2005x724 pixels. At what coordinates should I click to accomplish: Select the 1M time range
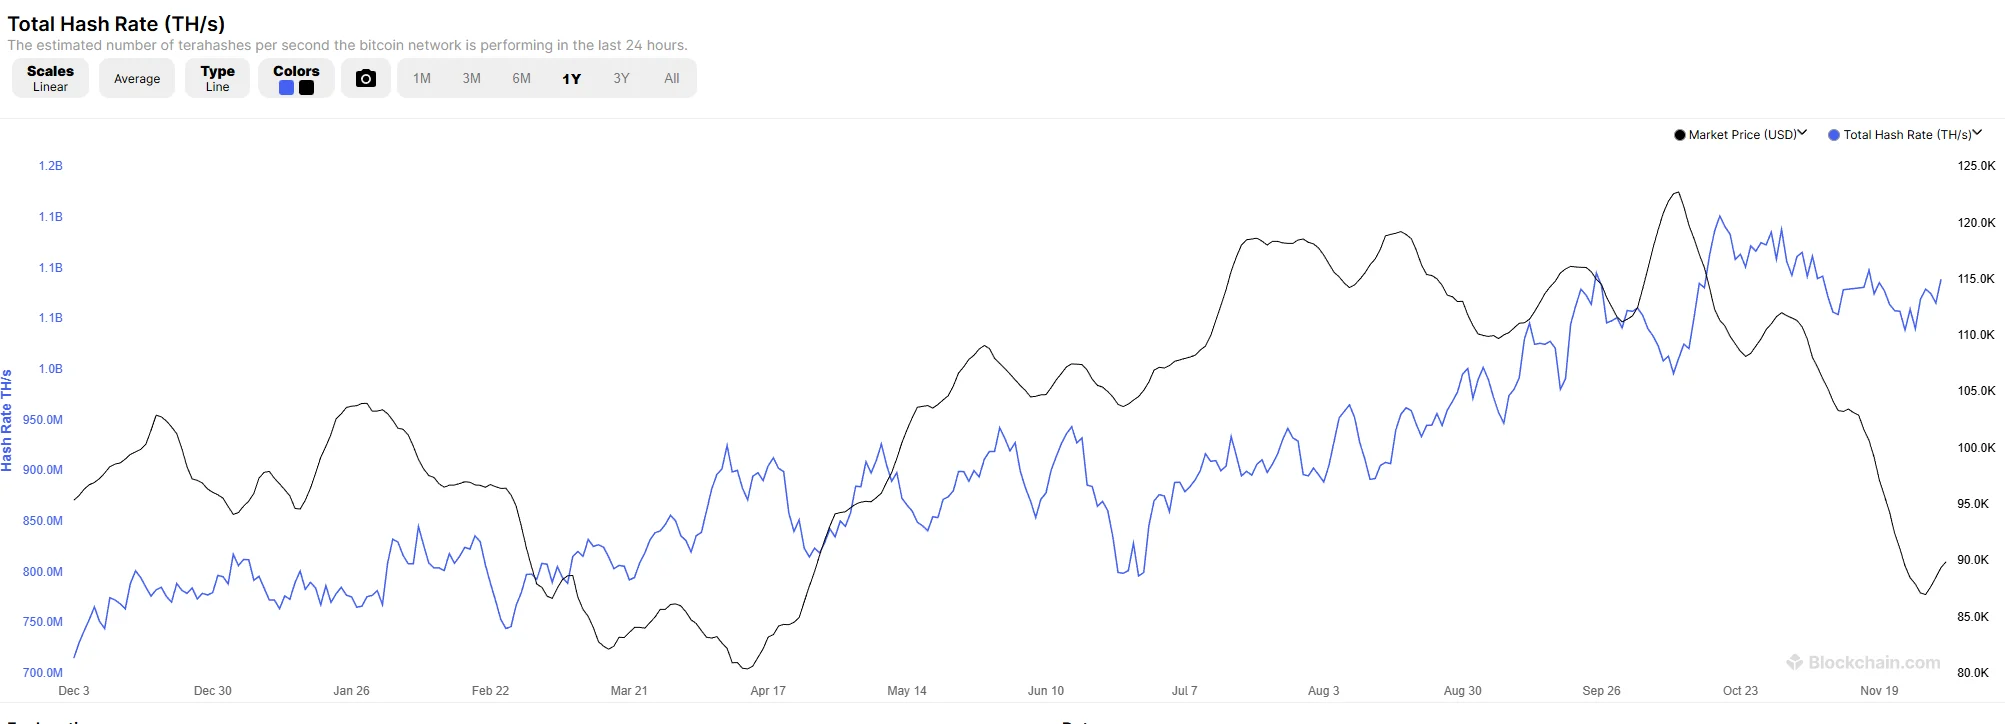click(422, 79)
